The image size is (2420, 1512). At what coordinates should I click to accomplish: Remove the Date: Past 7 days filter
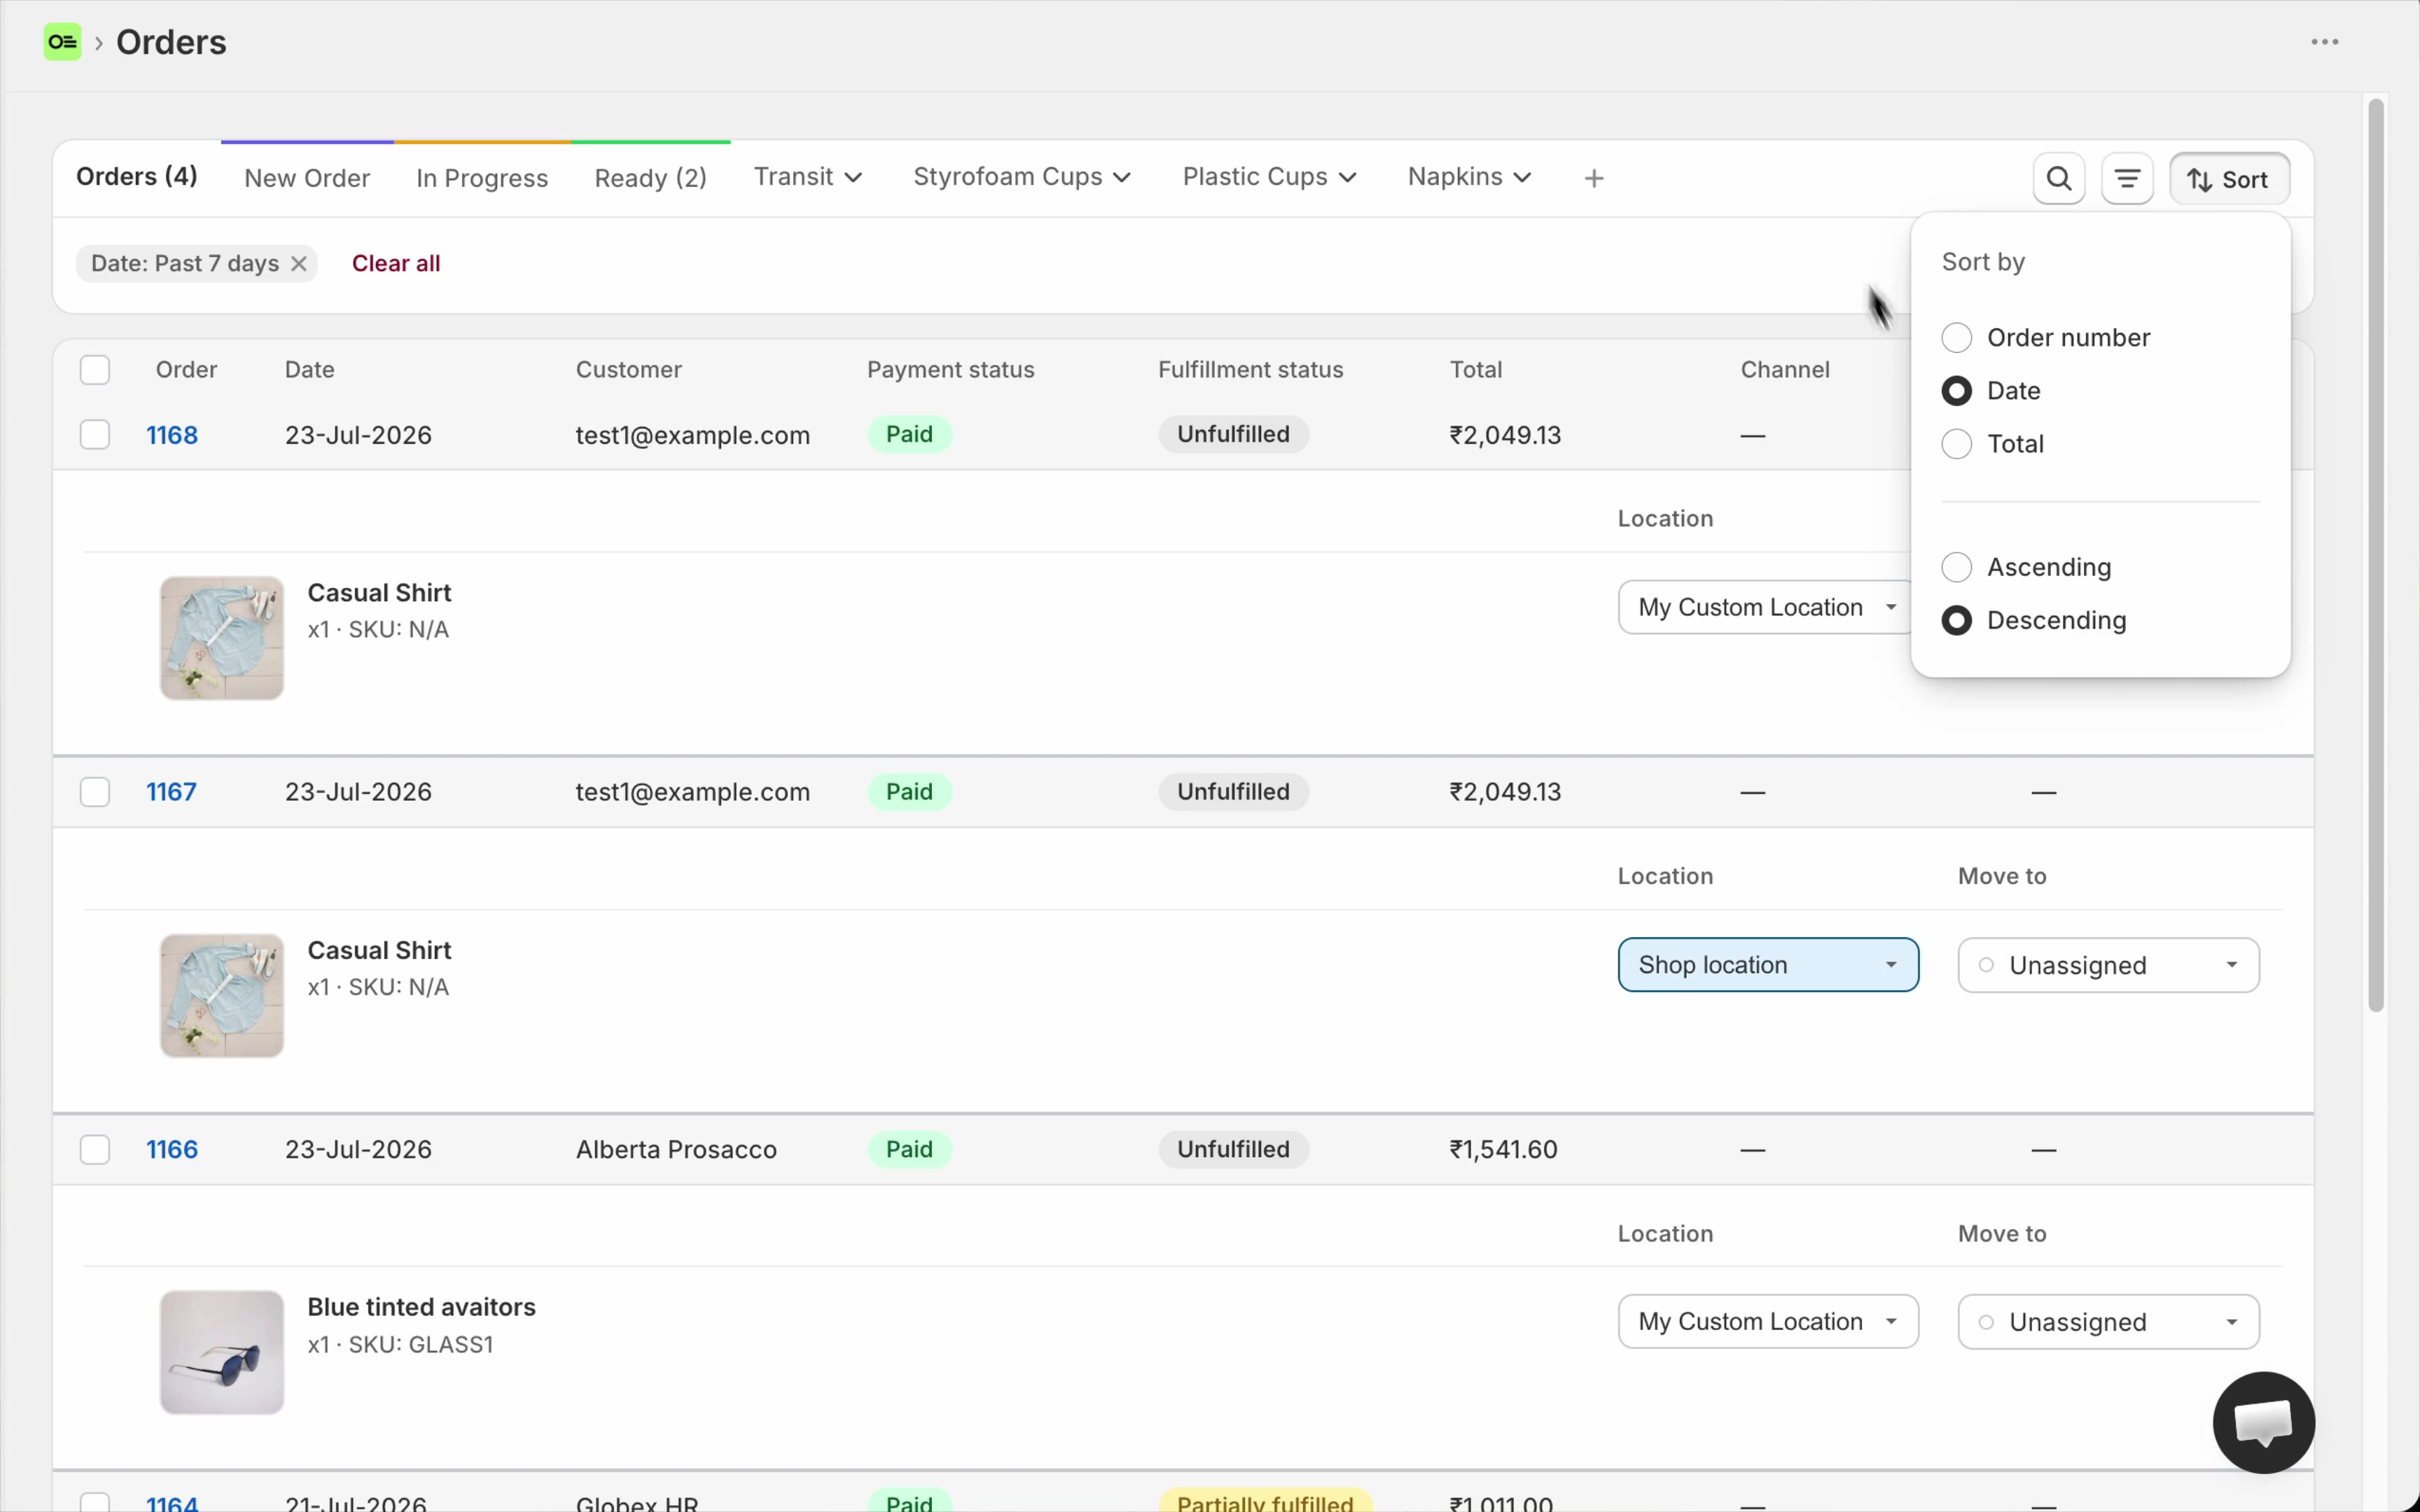(x=298, y=264)
